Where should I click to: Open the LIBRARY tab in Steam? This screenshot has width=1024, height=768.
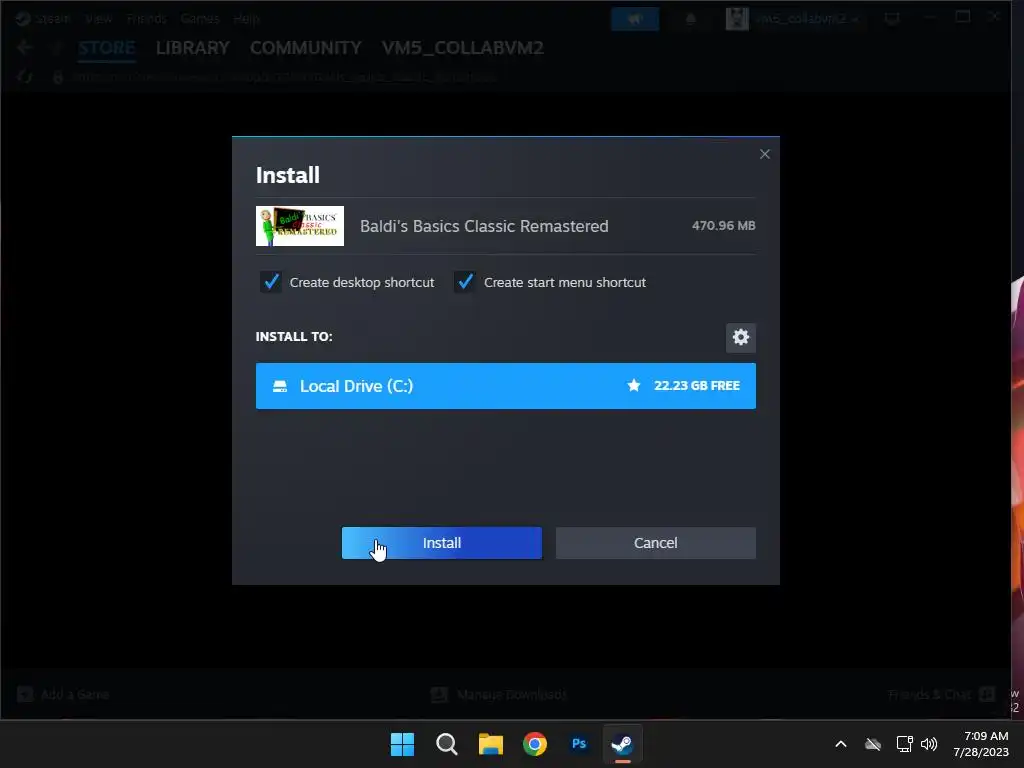click(193, 48)
